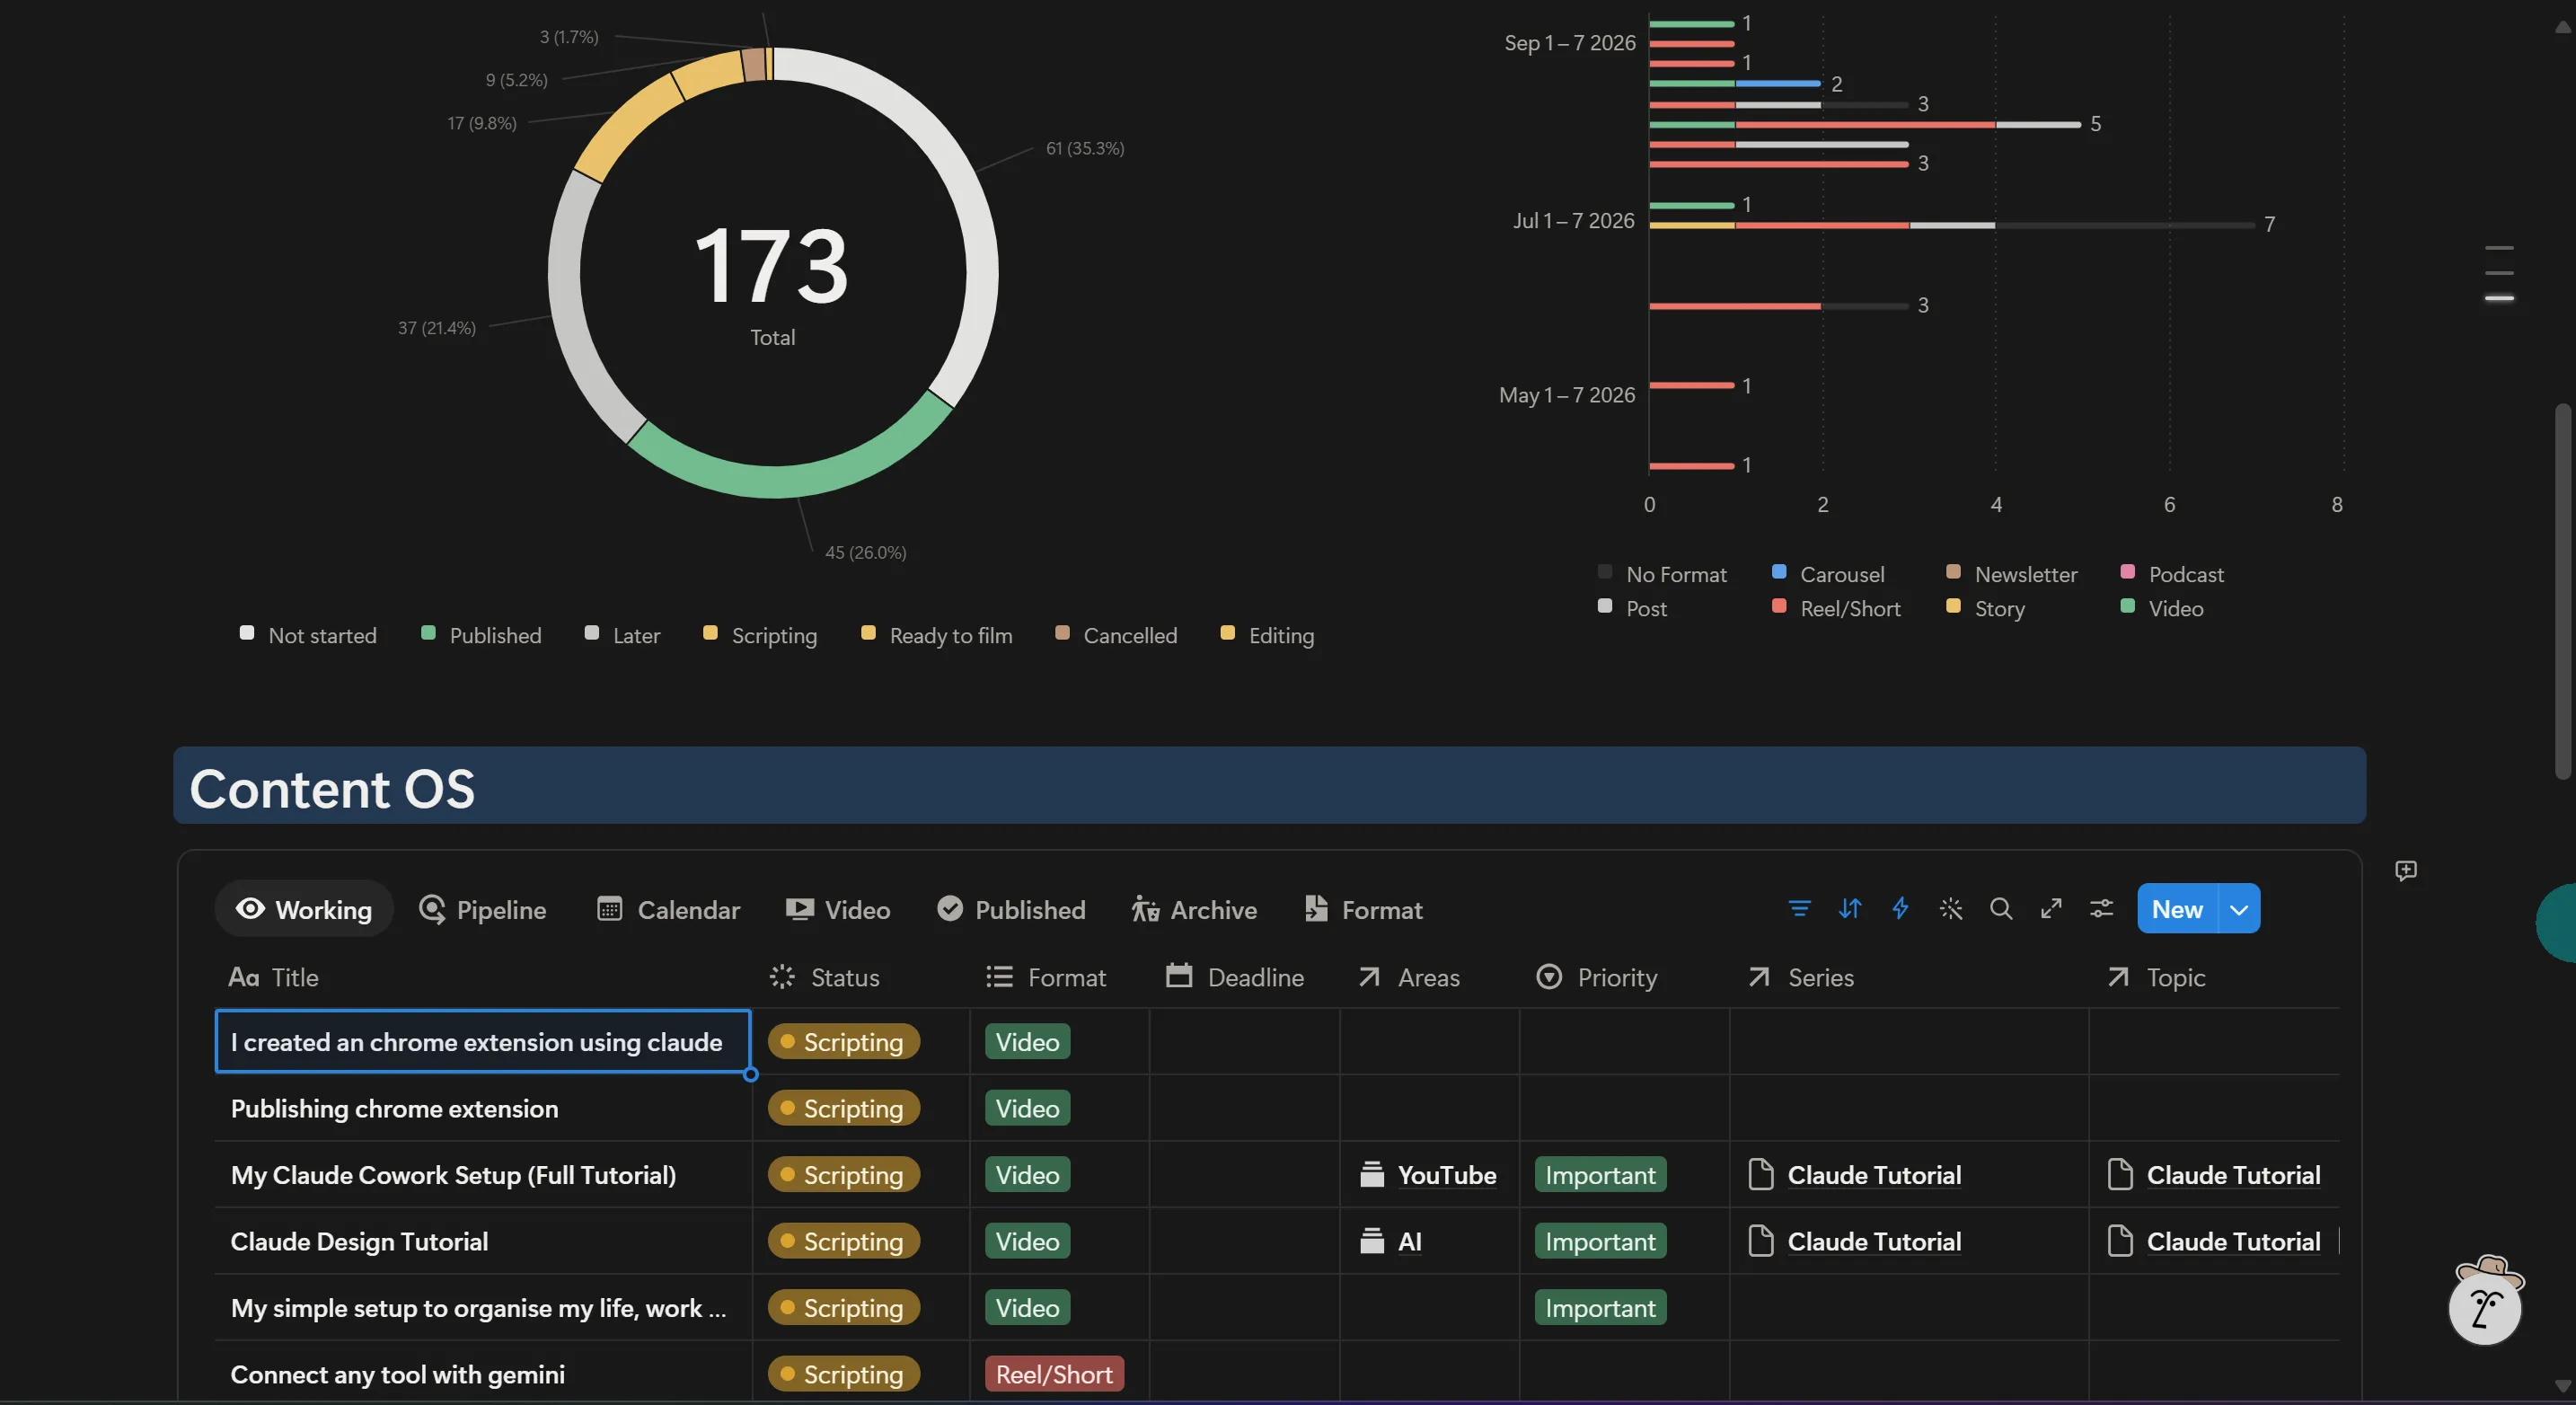The width and height of the screenshot is (2576, 1405).
Task: Open Reel/Short format of Connect any tool
Action: click(1054, 1375)
